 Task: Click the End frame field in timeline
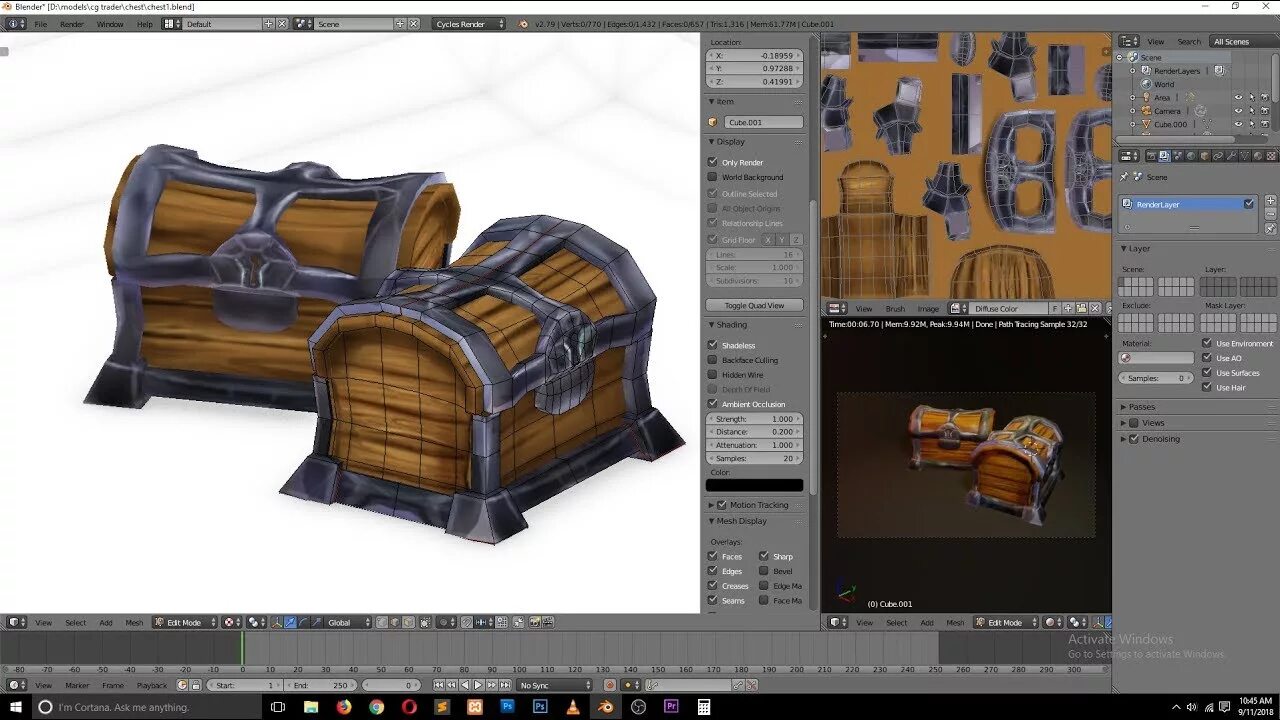click(x=320, y=685)
